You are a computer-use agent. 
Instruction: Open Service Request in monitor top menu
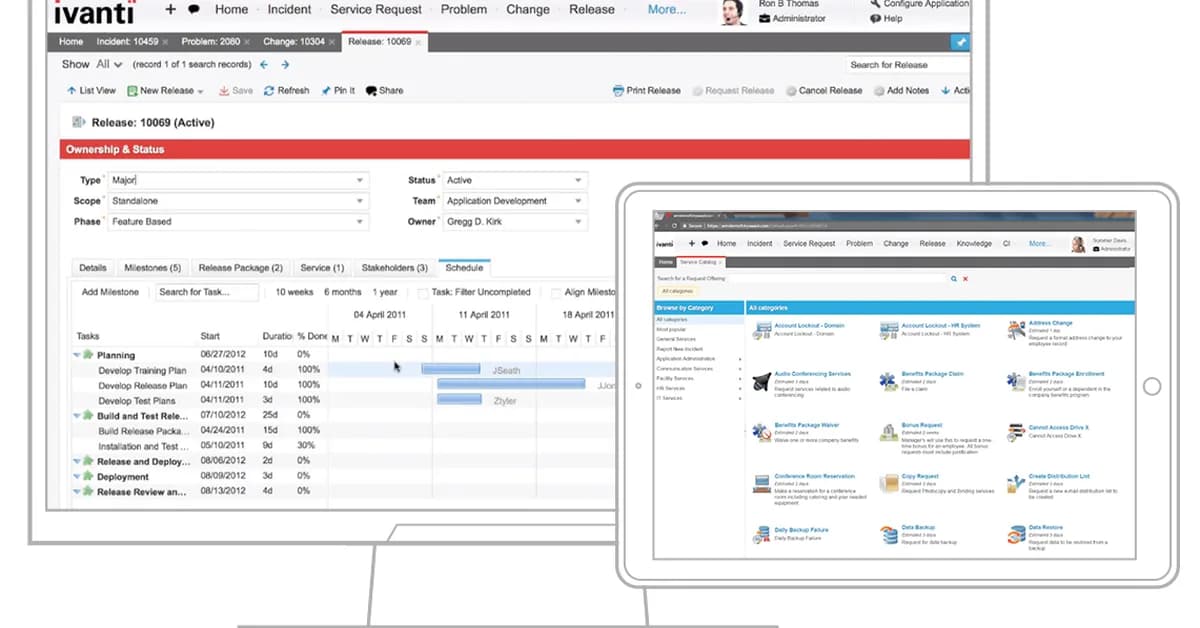pyautogui.click(x=376, y=9)
